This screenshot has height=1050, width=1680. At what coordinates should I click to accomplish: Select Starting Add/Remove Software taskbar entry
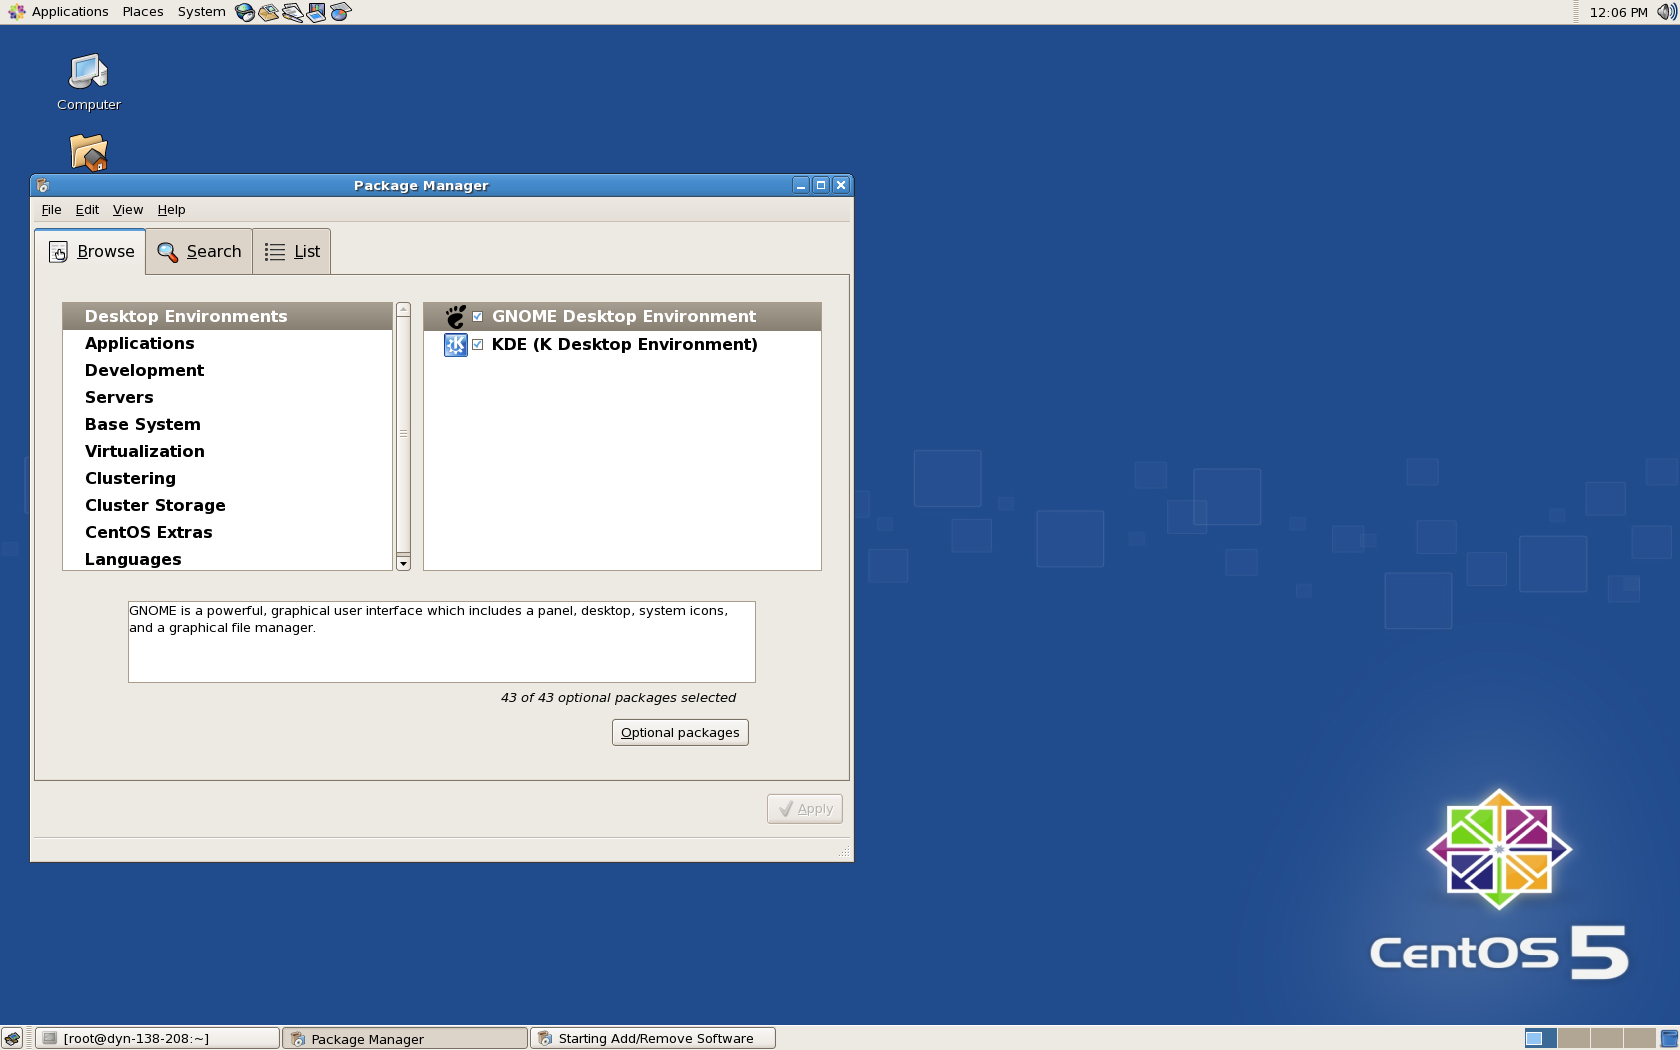[x=653, y=1038]
